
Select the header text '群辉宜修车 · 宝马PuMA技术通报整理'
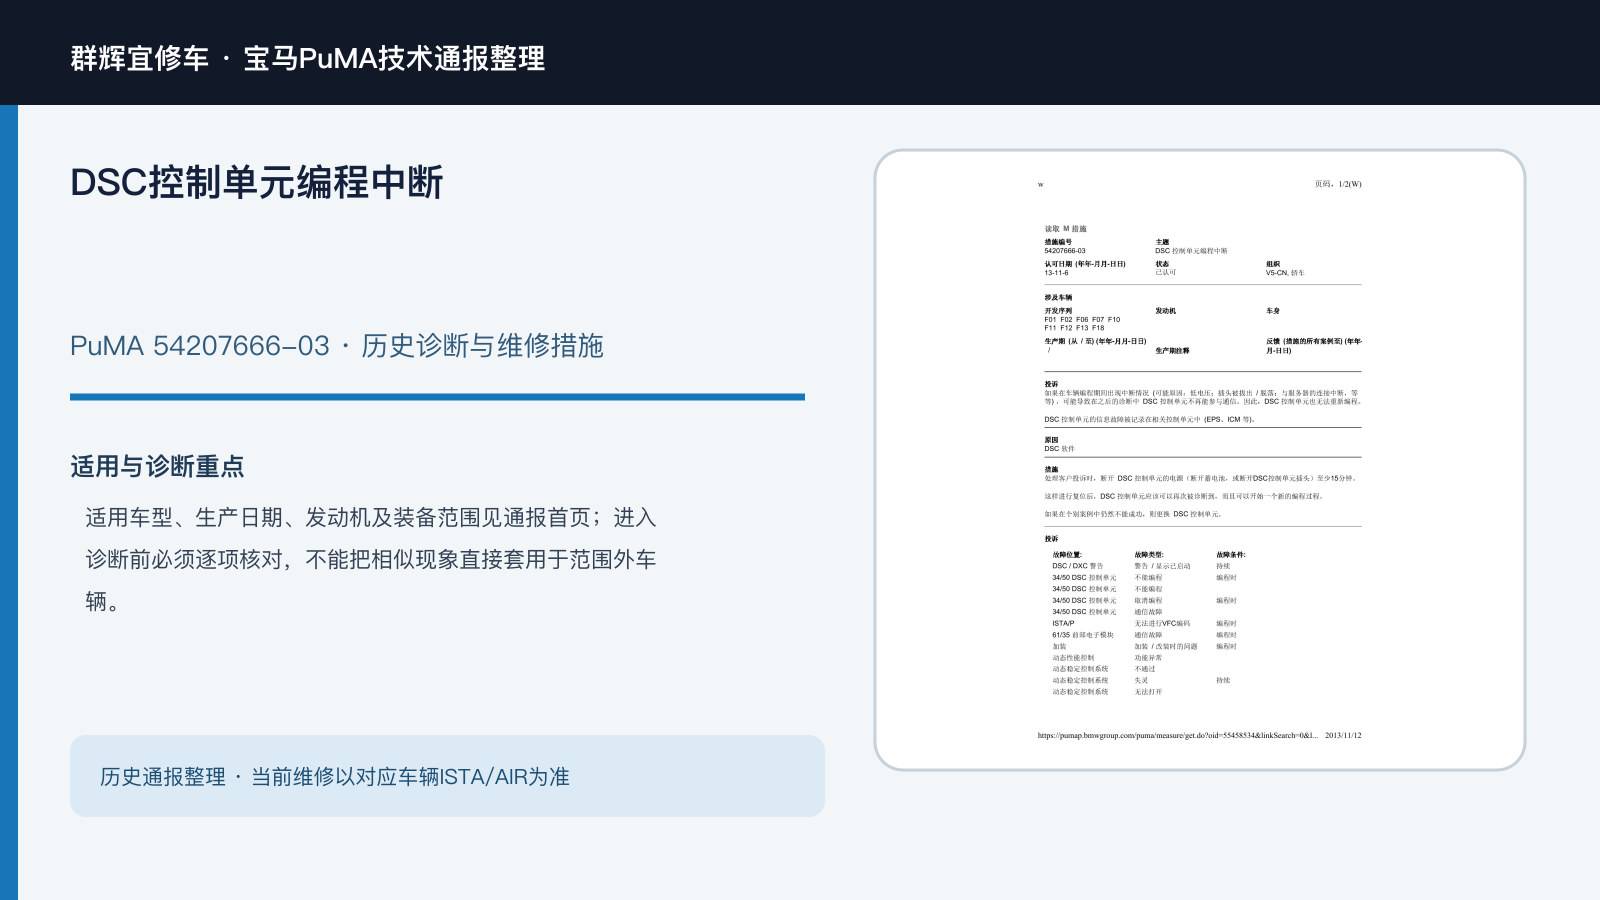coord(308,58)
